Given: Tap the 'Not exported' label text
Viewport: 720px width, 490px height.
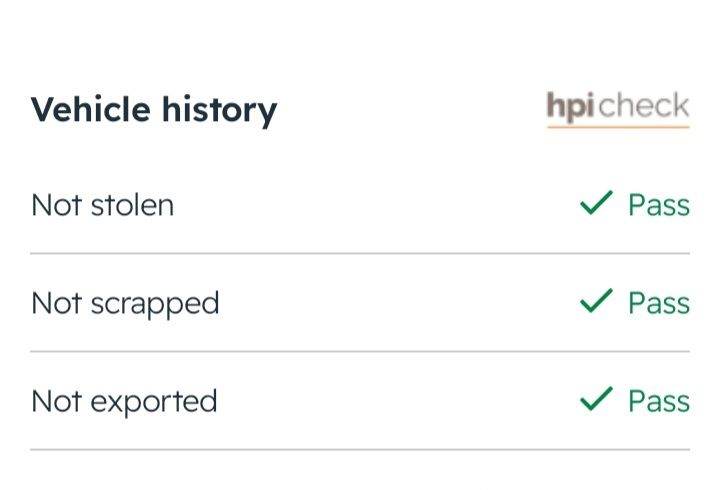Looking at the screenshot, I should tap(124, 401).
